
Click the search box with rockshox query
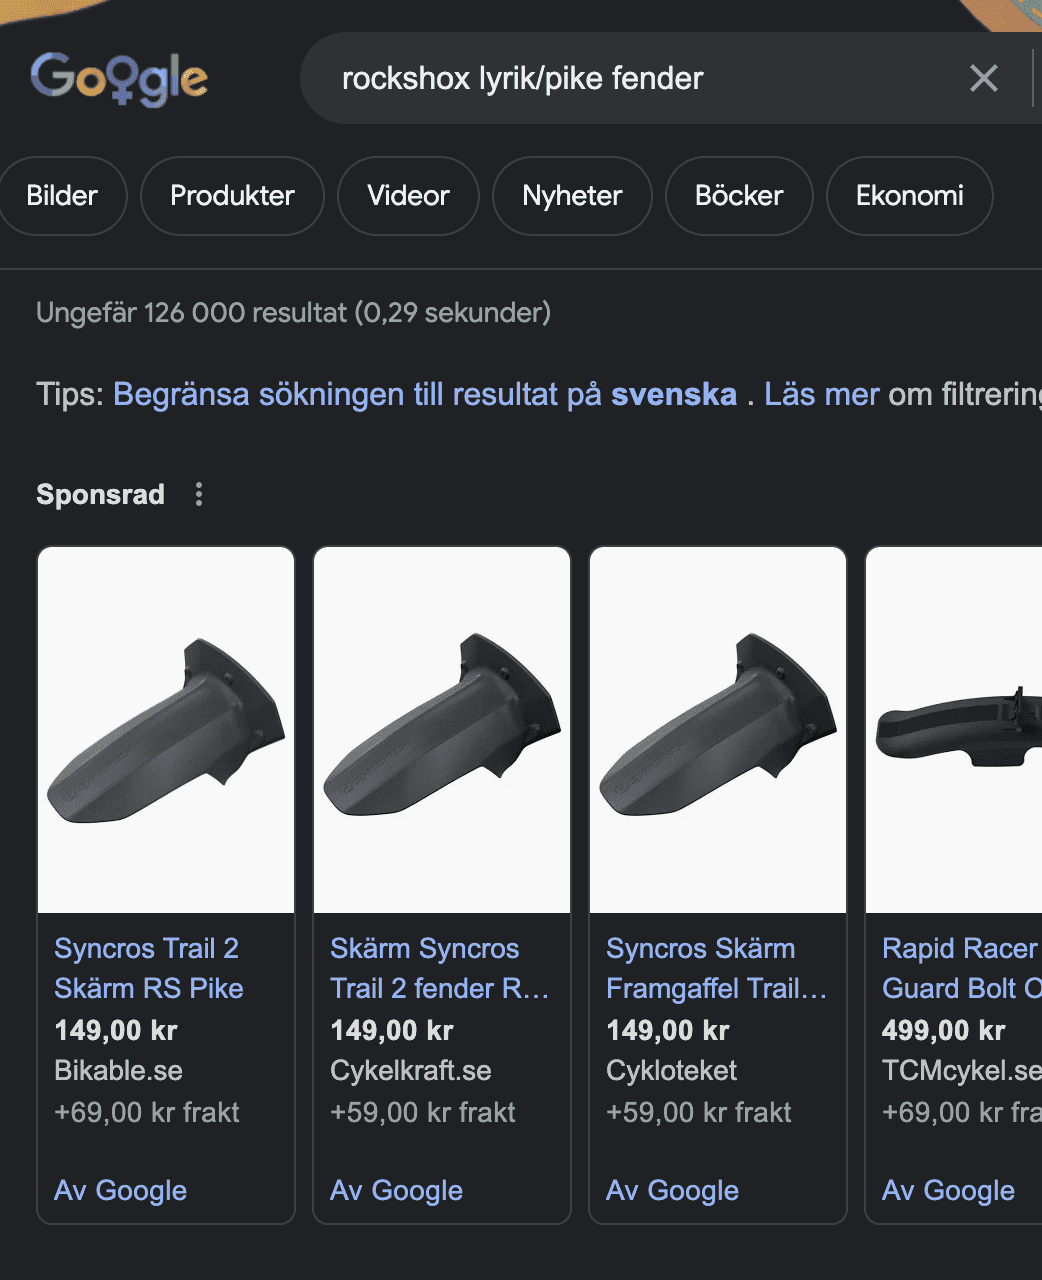620,78
